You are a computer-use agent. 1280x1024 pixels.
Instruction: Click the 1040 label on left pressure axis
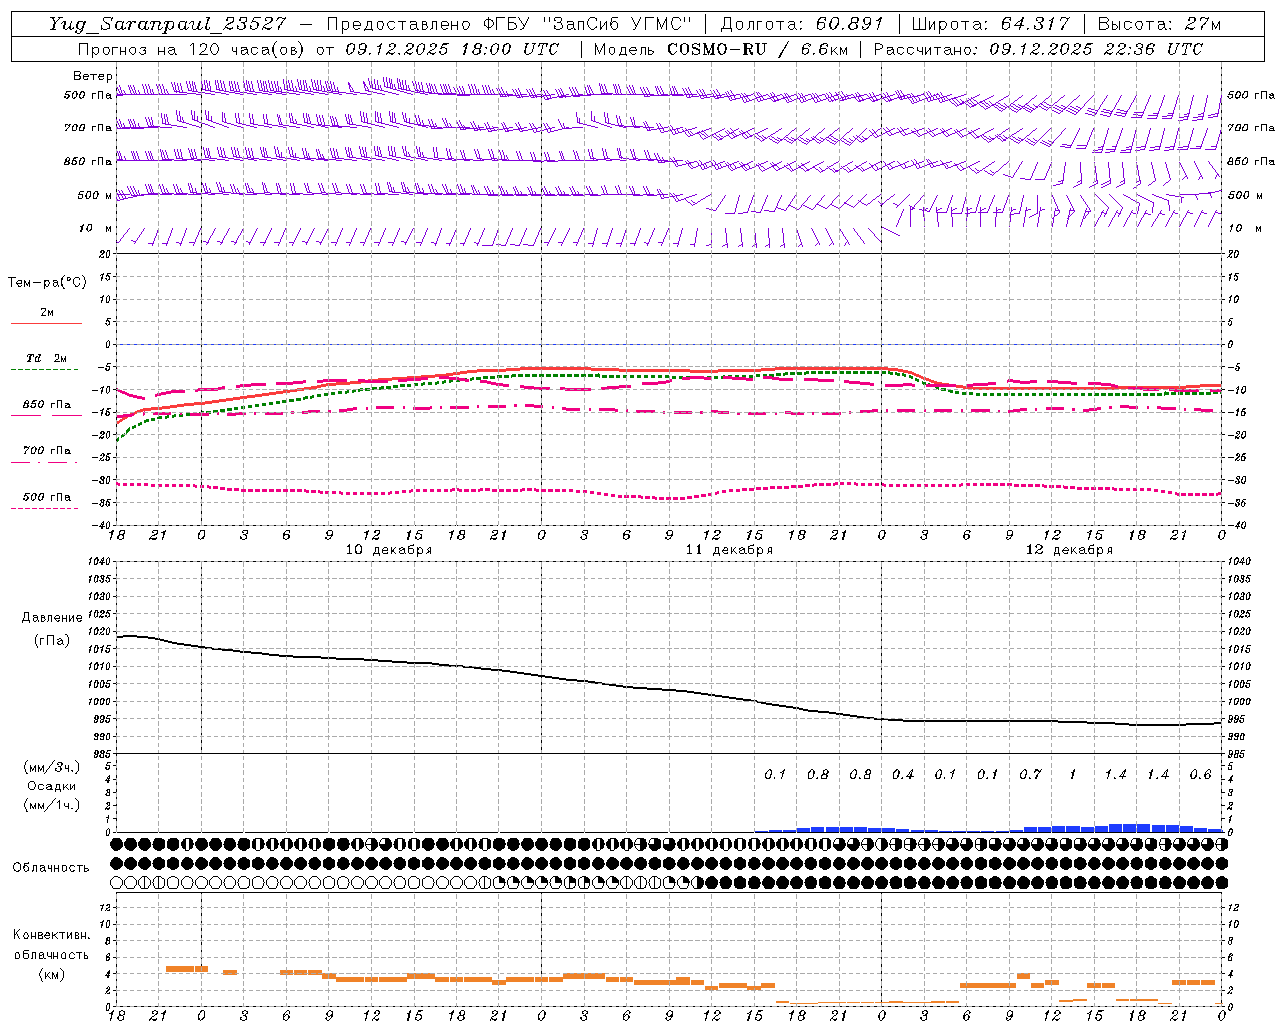point(100,561)
